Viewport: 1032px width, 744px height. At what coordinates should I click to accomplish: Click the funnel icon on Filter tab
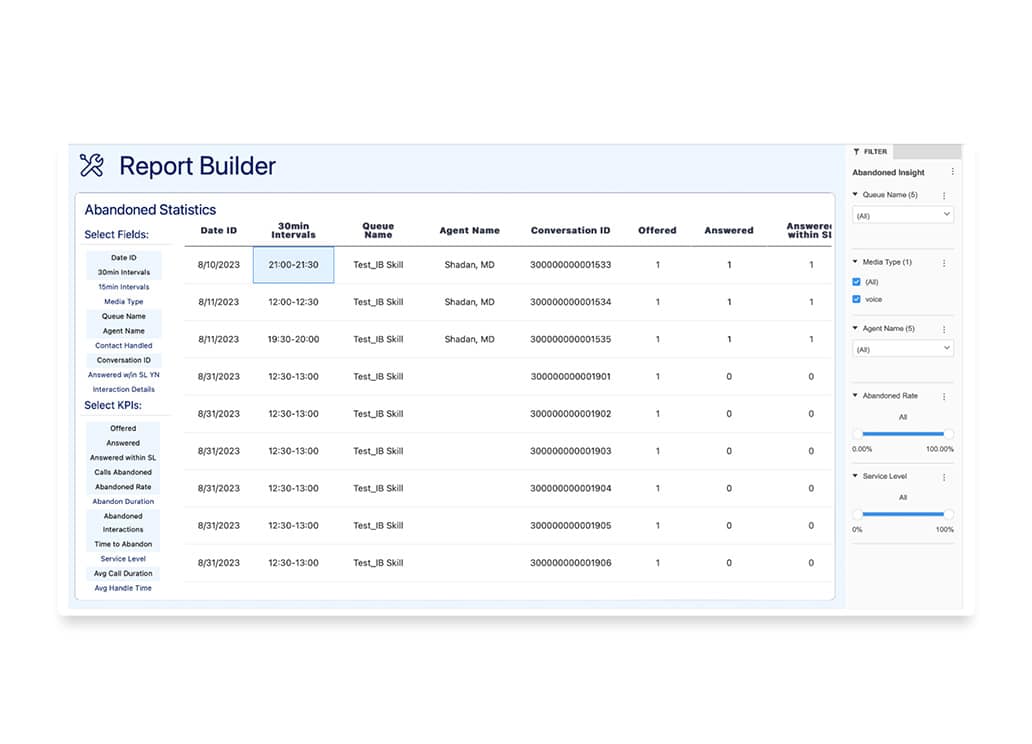click(x=857, y=152)
